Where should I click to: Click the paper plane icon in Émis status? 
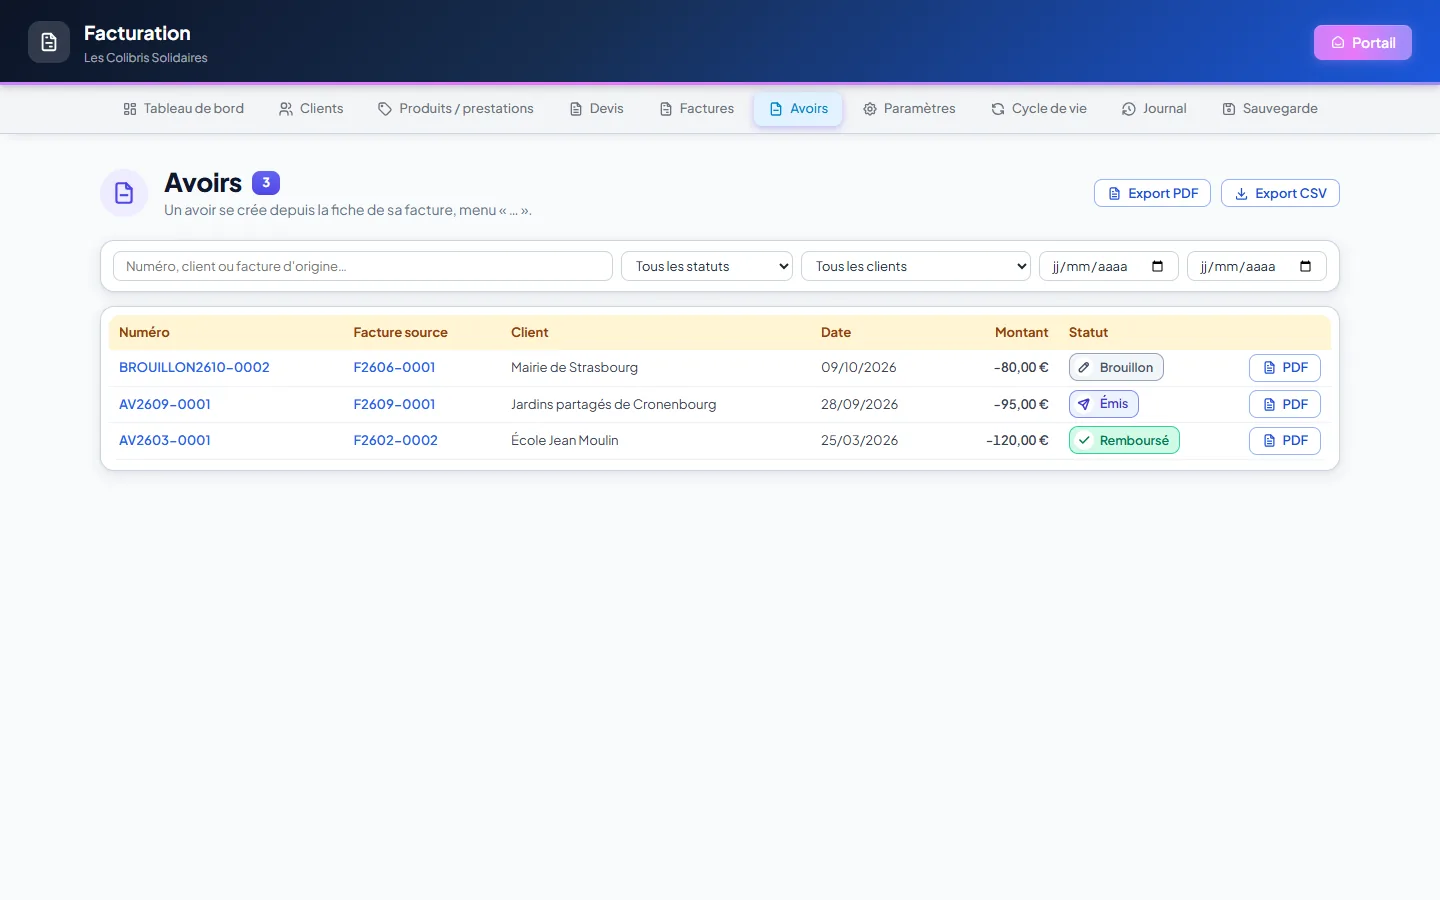coord(1084,404)
